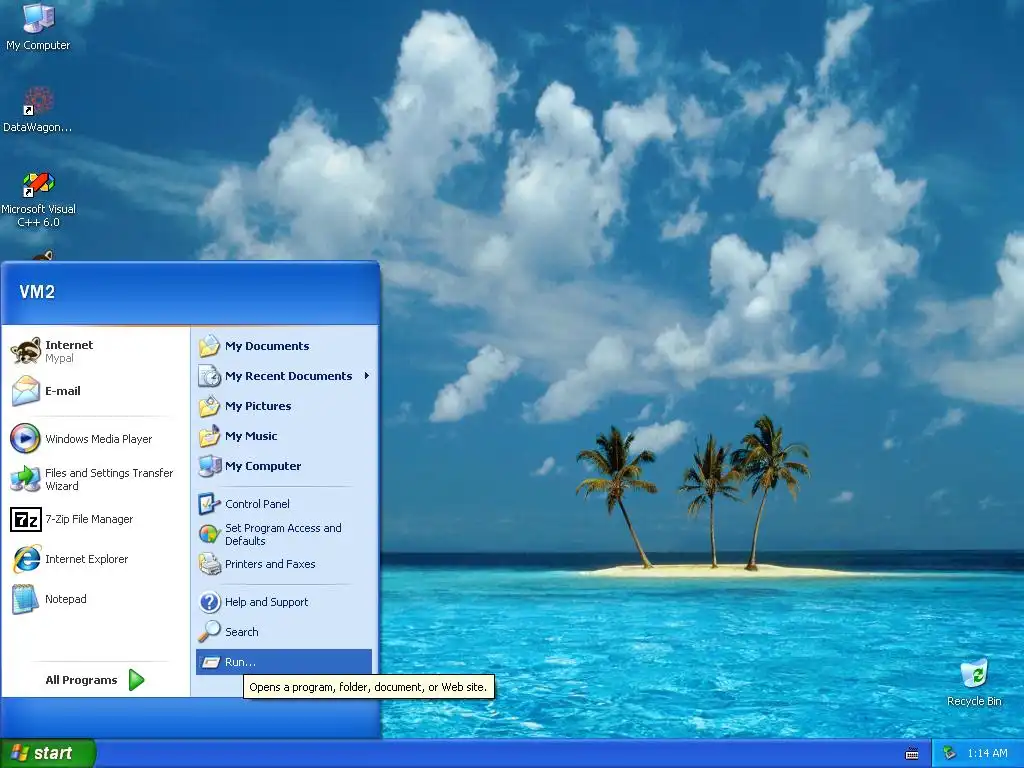The width and height of the screenshot is (1024, 768).
Task: Open Control Panel
Action: pos(284,504)
